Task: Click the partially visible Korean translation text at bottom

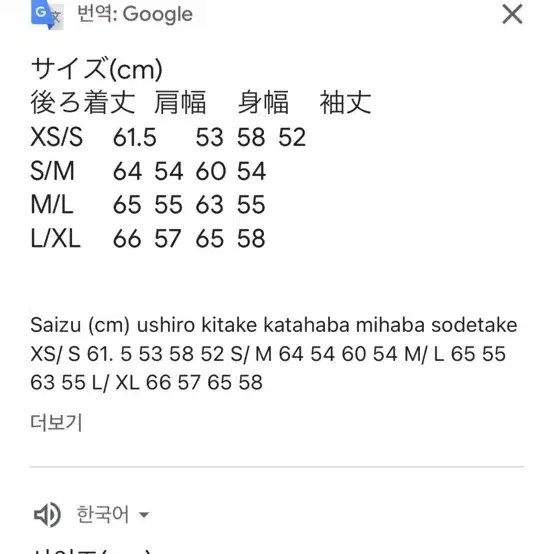Action: (x=93, y=551)
